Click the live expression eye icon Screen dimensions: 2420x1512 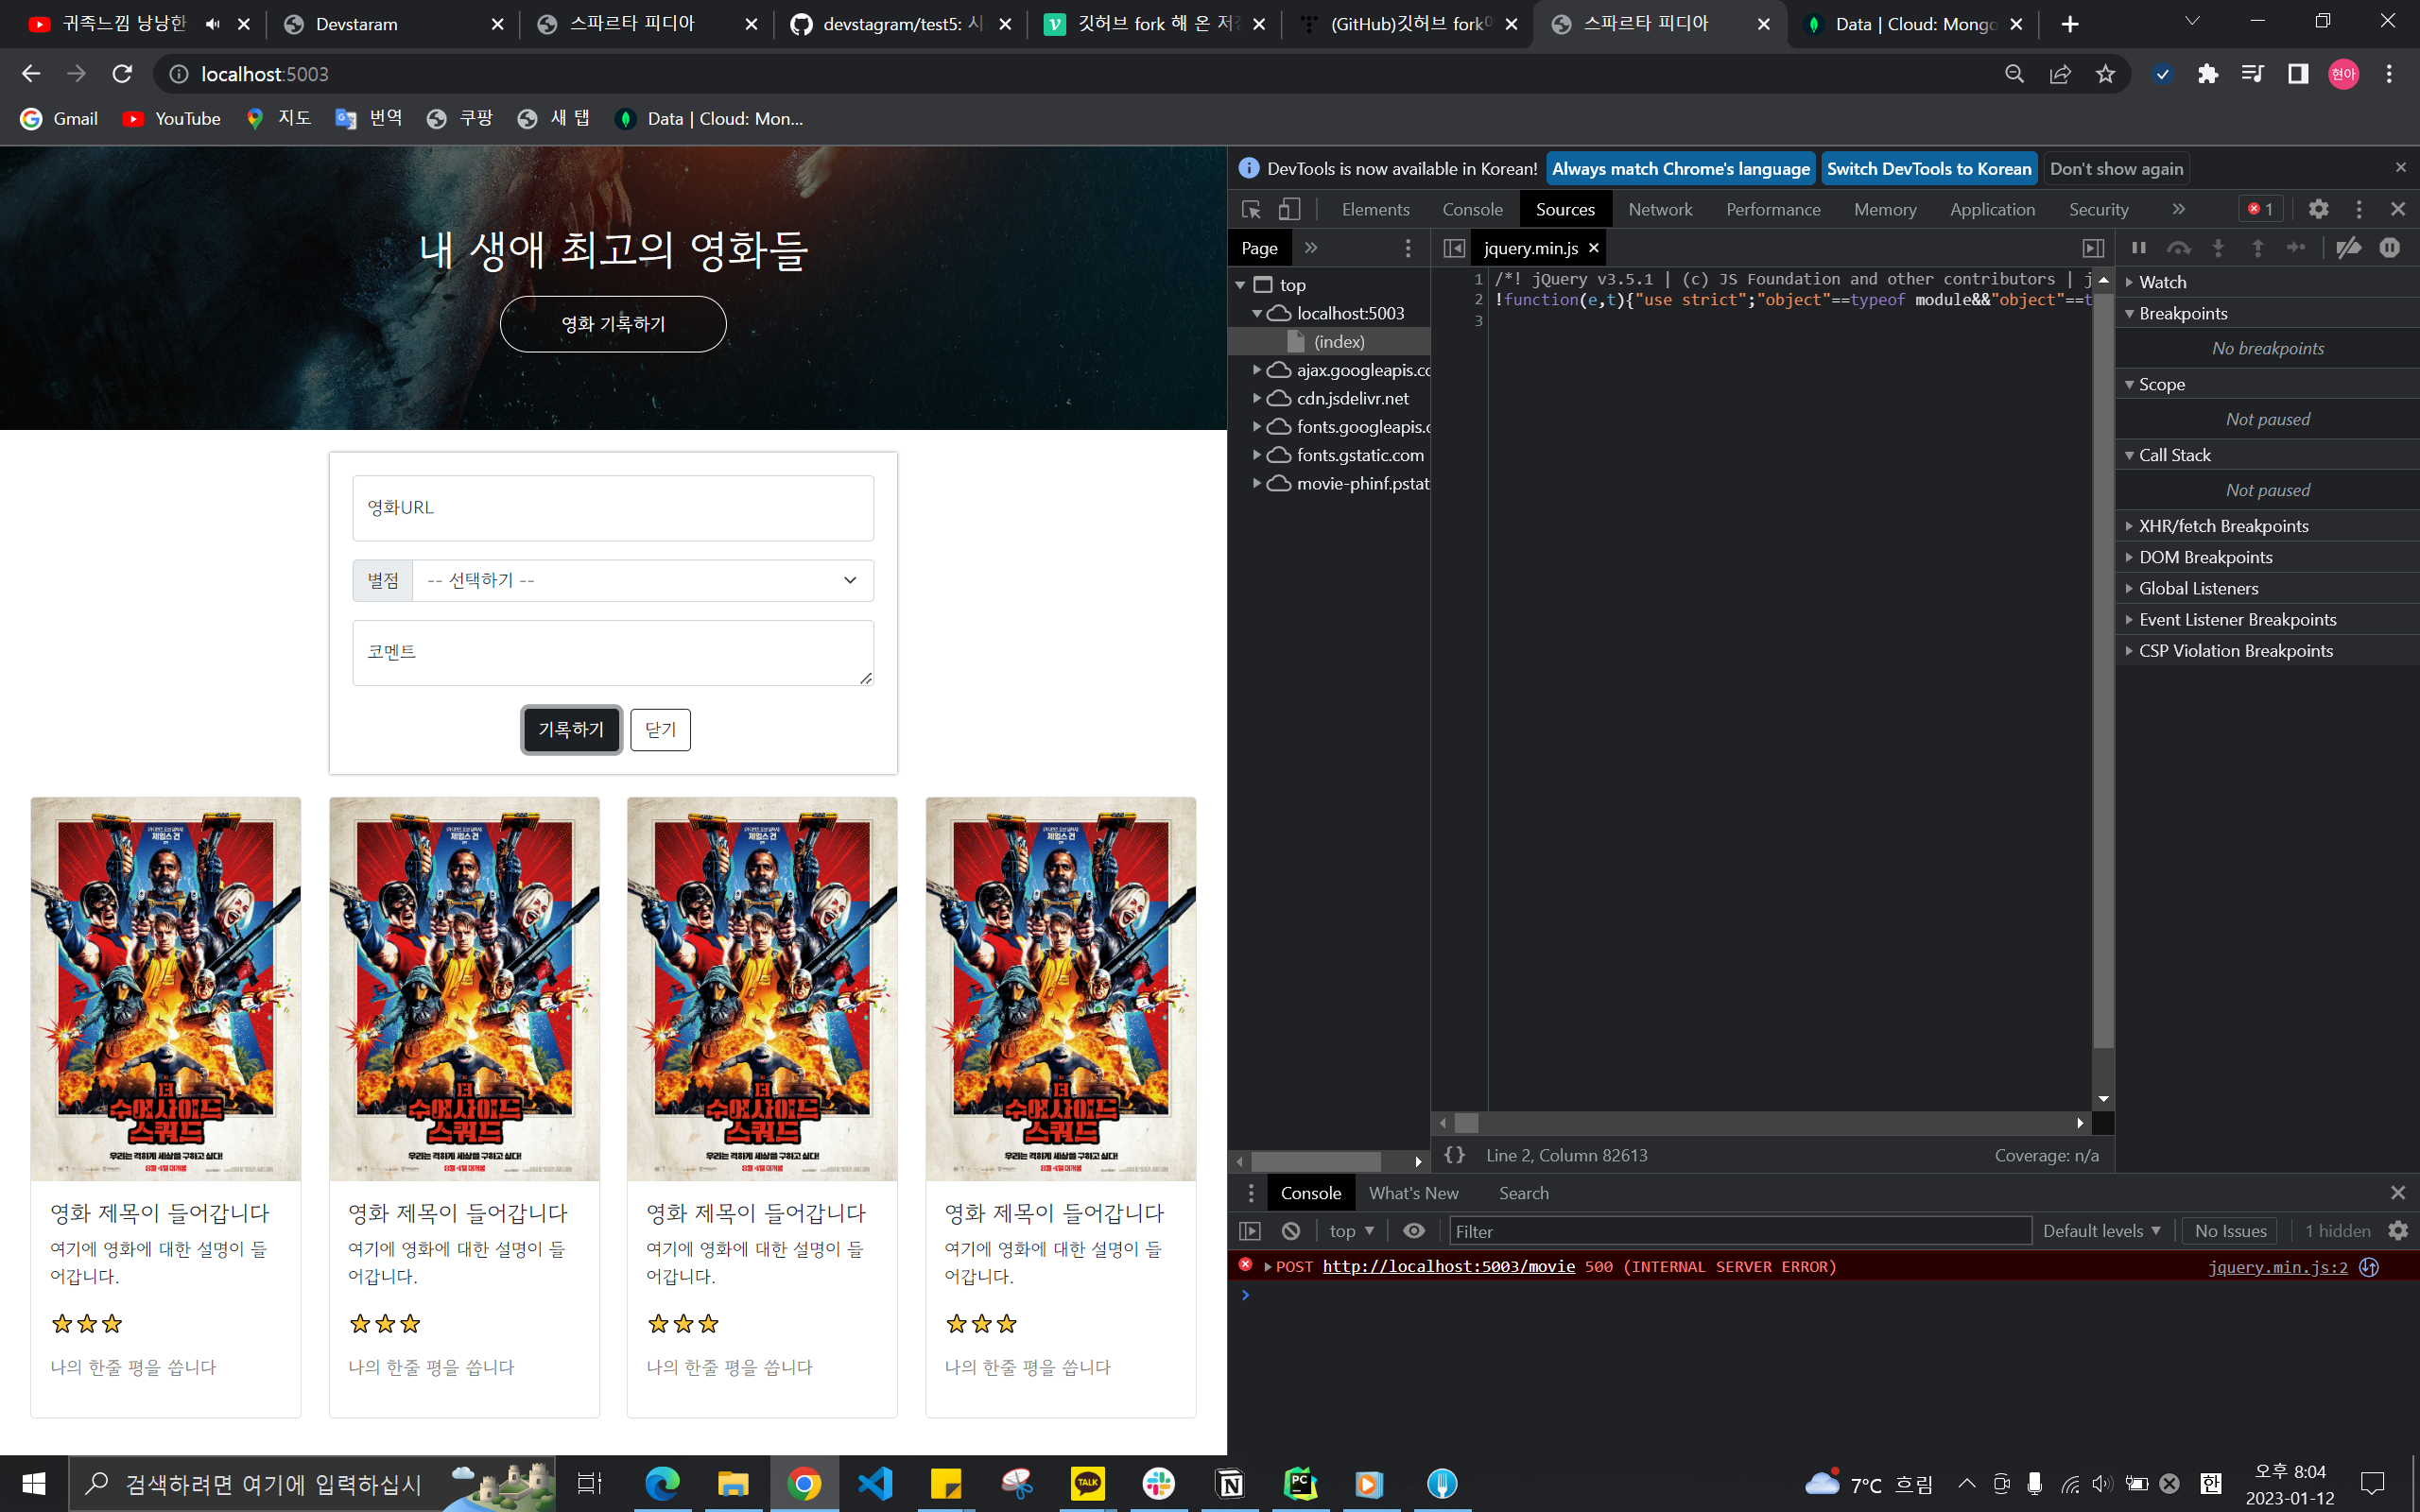[x=1414, y=1231]
